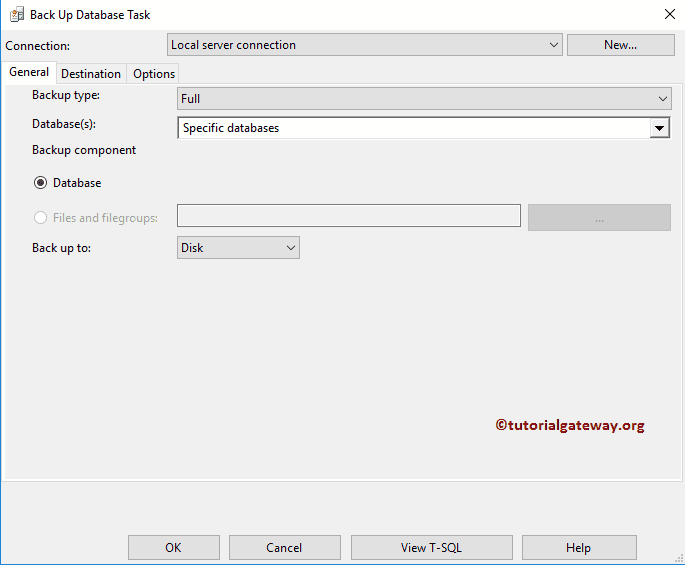Click the Files and filegroups text field

coord(349,215)
